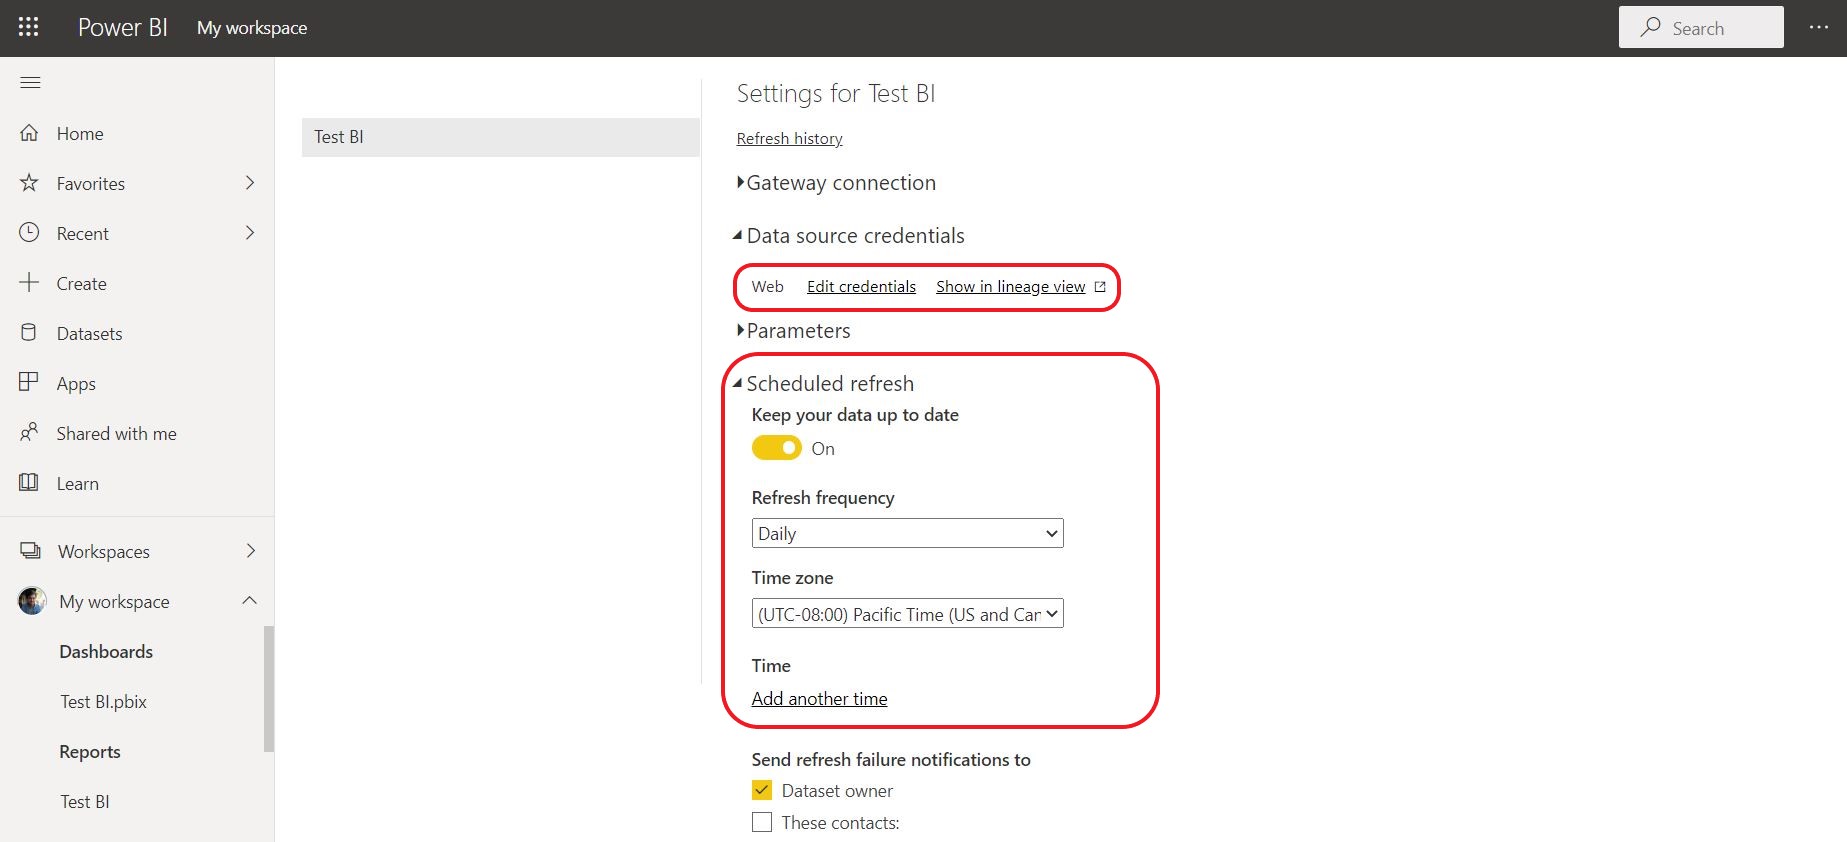Image resolution: width=1847 pixels, height=842 pixels.
Task: Click the 'Keep your data up to date' text
Action: pyautogui.click(x=855, y=415)
